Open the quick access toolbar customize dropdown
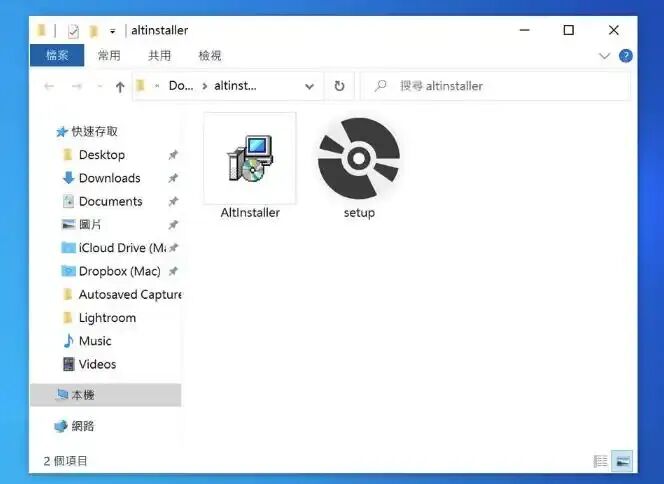This screenshot has height=484, width=664. (x=113, y=31)
